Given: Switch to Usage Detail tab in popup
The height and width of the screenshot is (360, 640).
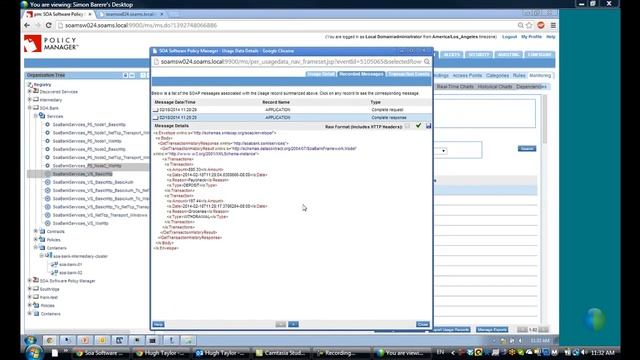Looking at the screenshot, I should click(x=321, y=74).
